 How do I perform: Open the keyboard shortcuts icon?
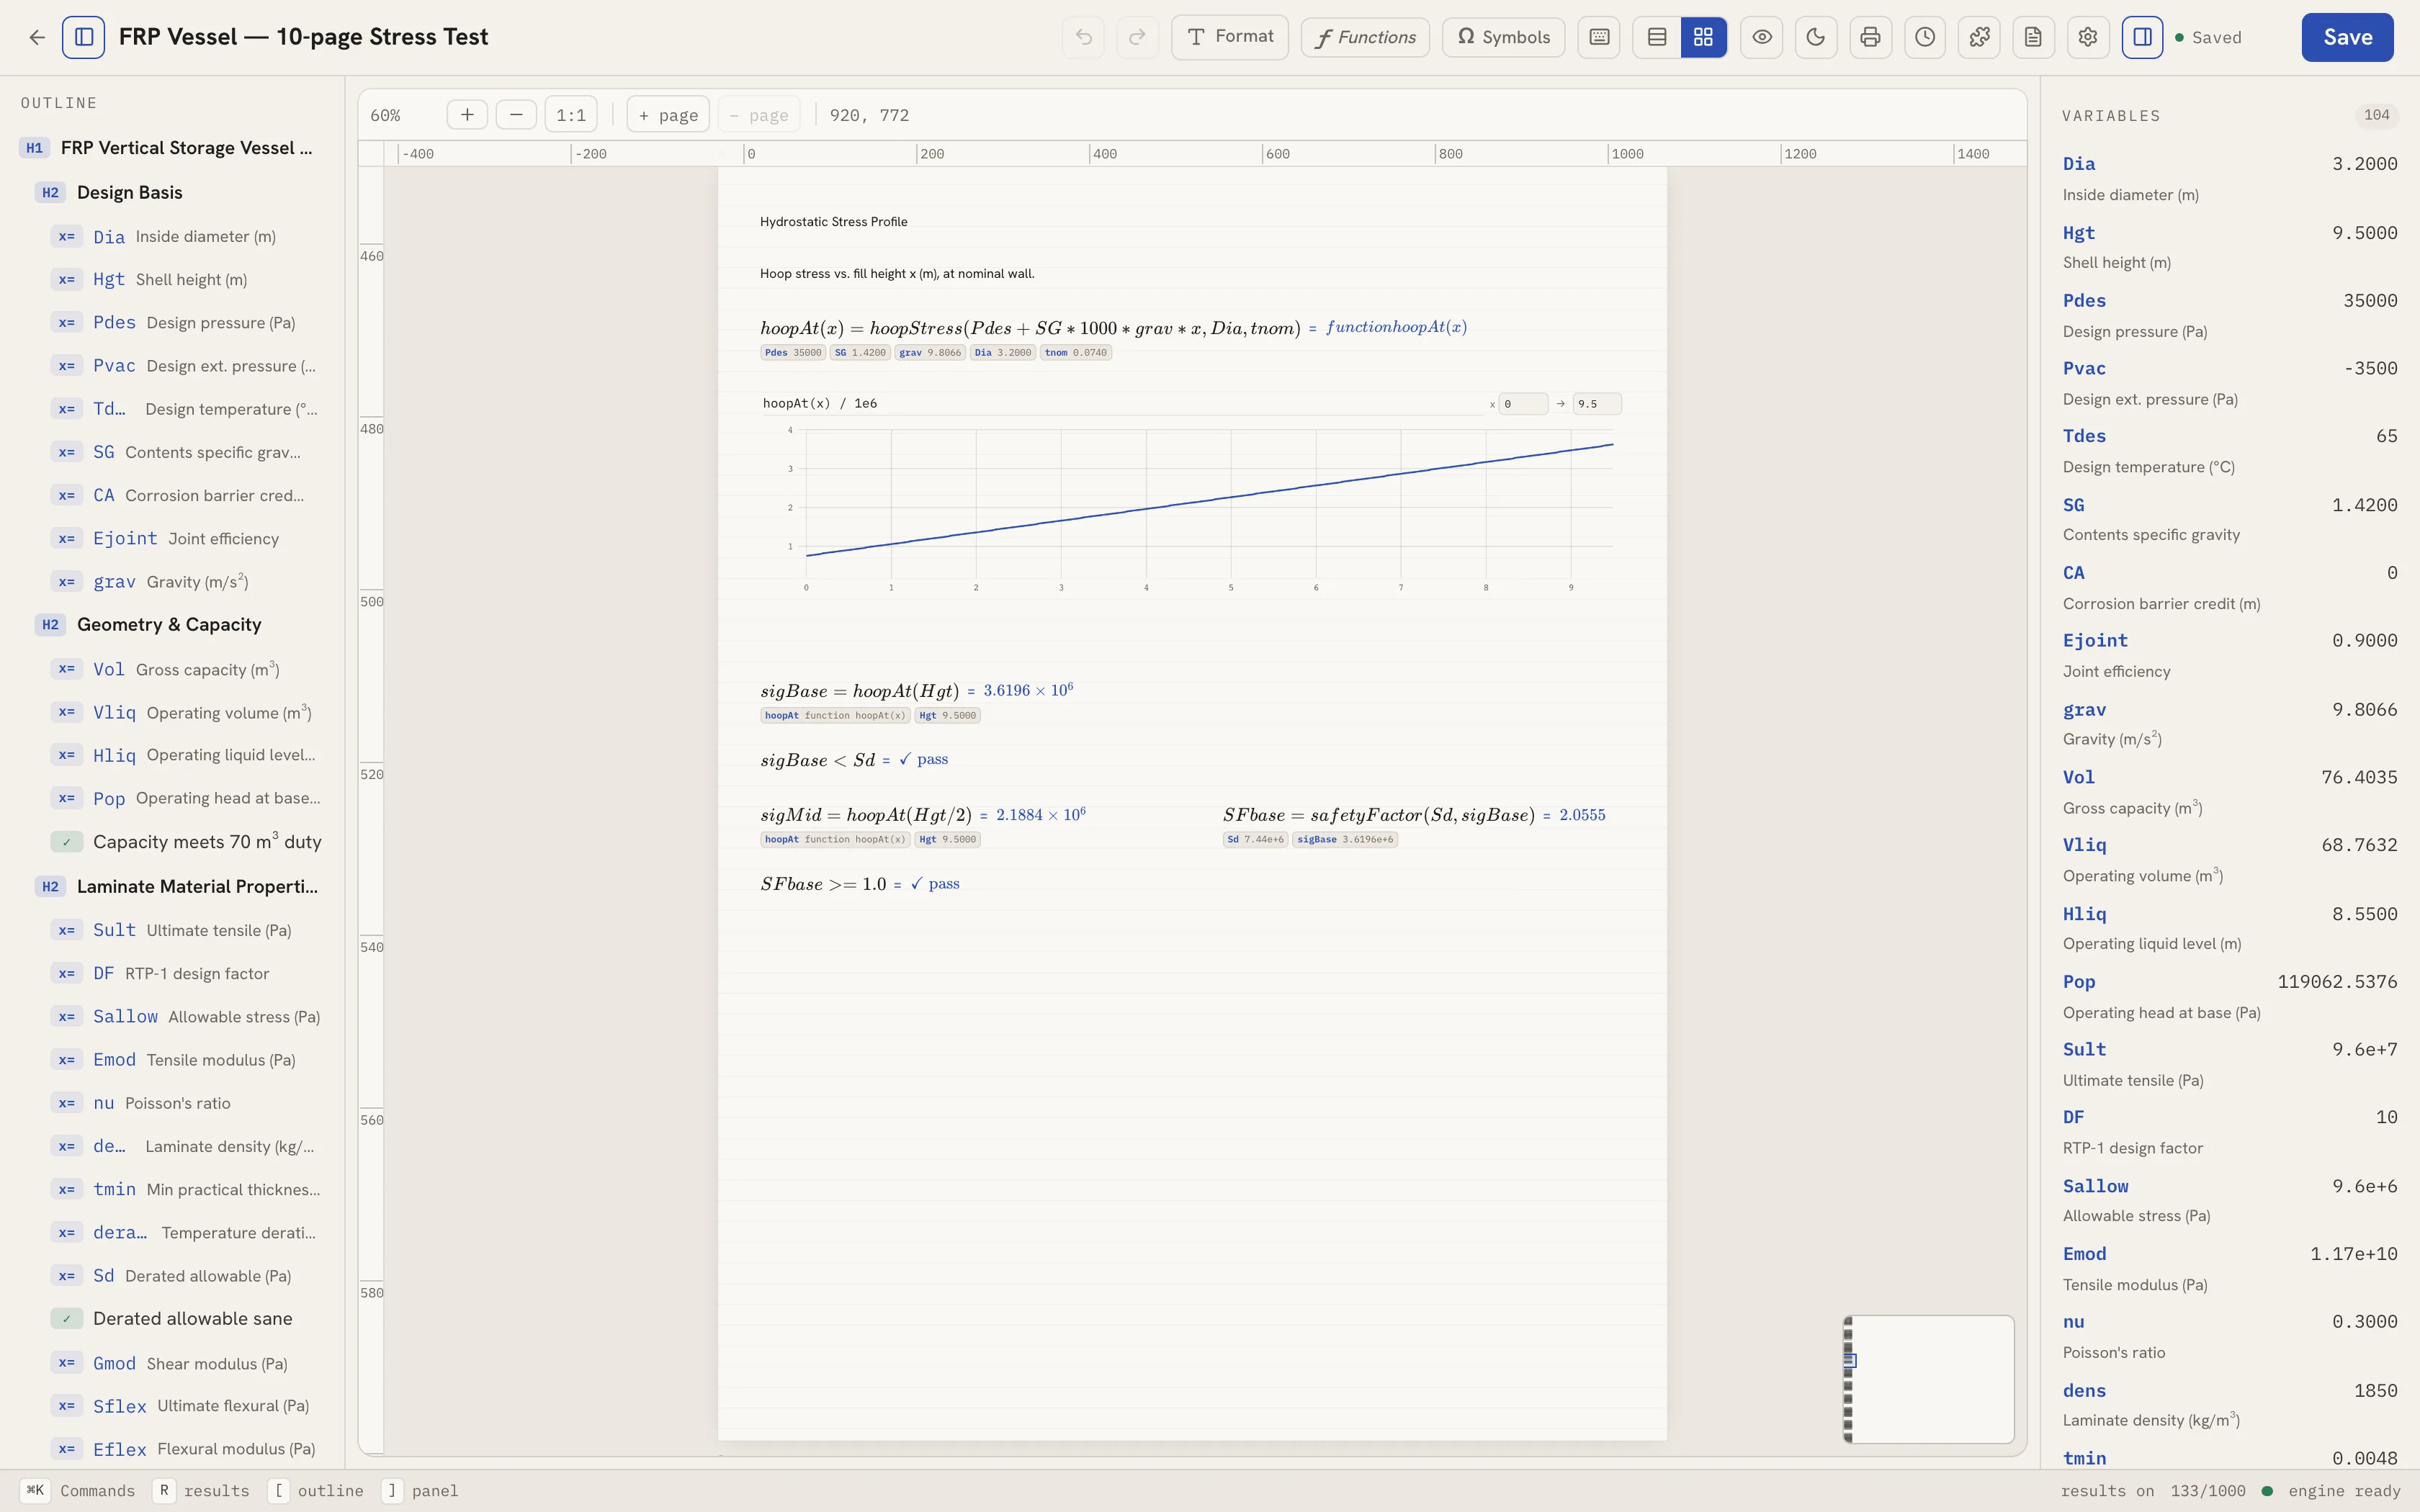point(1599,37)
